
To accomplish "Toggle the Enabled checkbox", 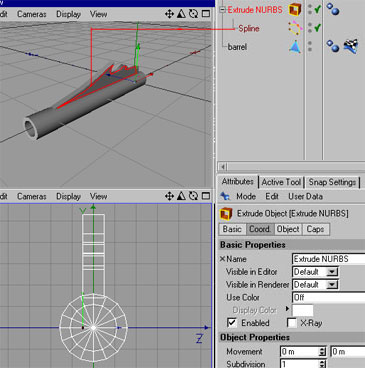I will 232,323.
